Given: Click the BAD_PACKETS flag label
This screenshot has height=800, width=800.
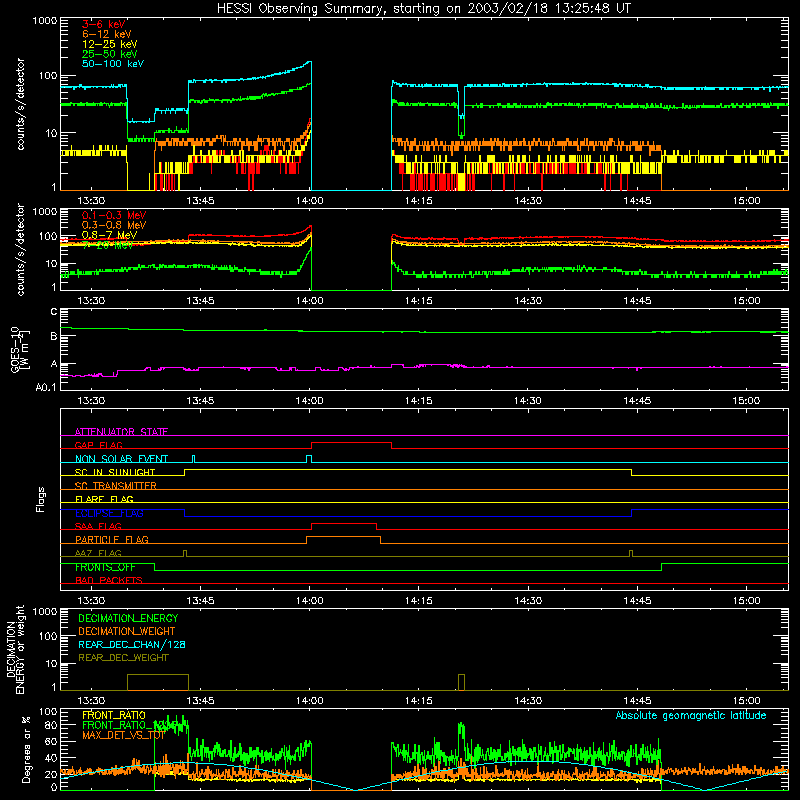Looking at the screenshot, I should click(x=109, y=580).
